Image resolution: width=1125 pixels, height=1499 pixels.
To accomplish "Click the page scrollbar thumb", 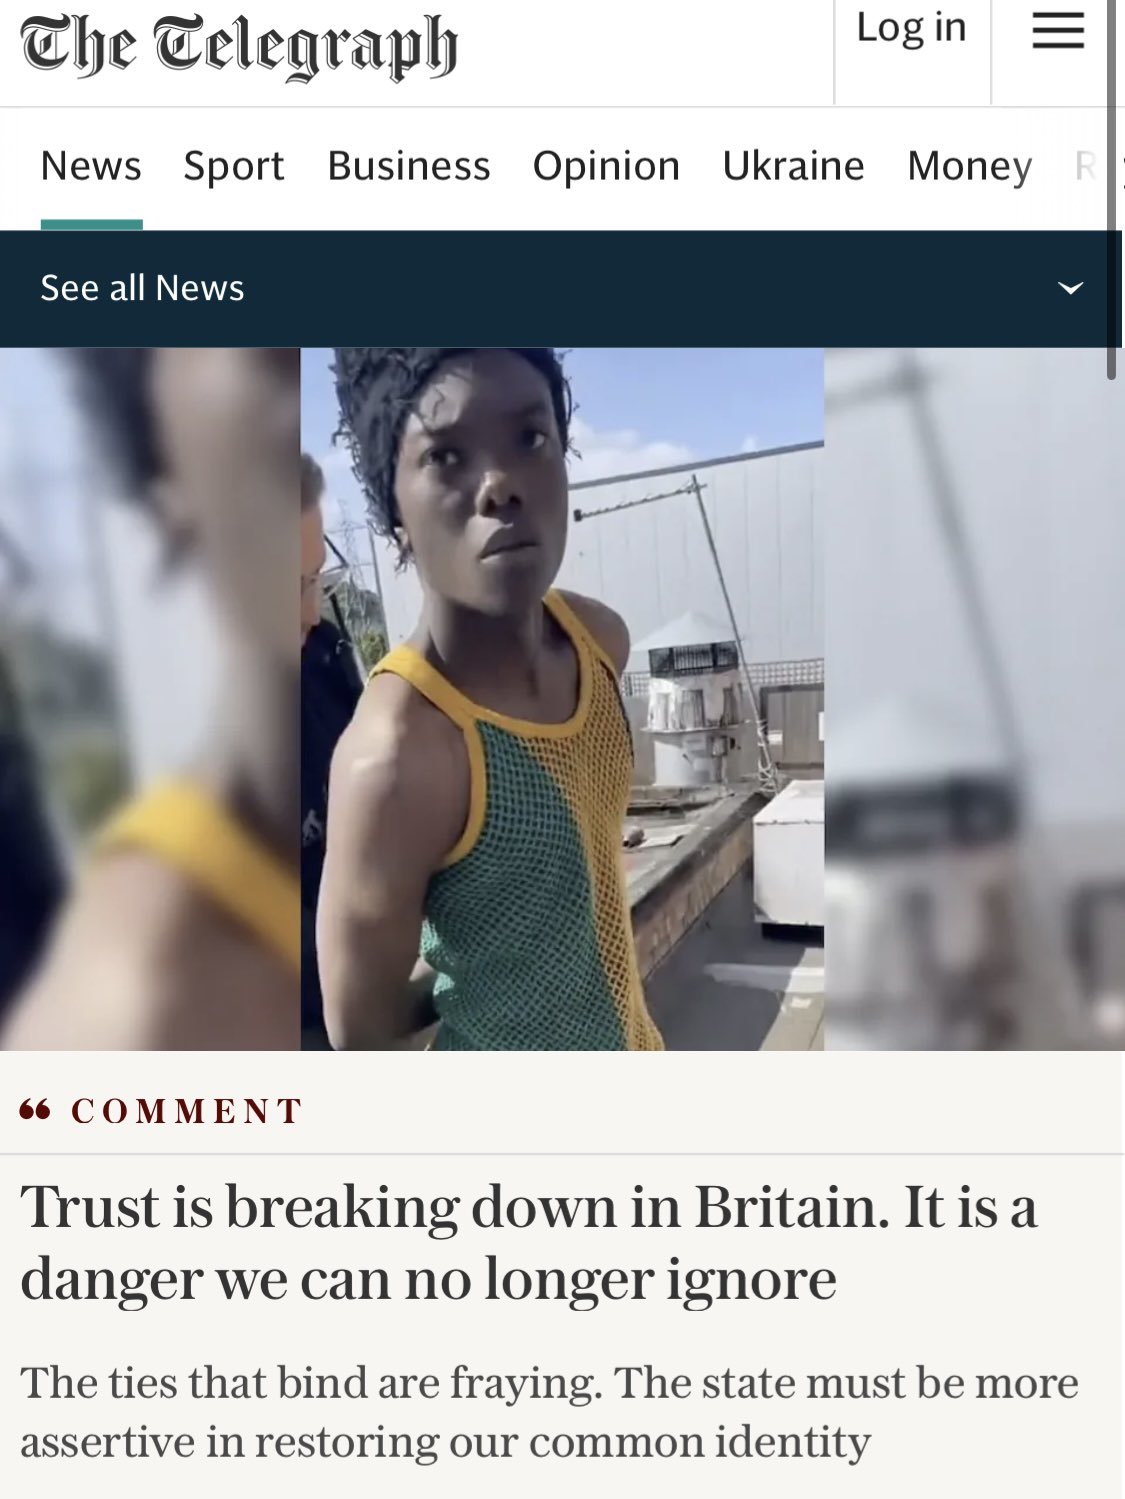I will click(x=1111, y=190).
